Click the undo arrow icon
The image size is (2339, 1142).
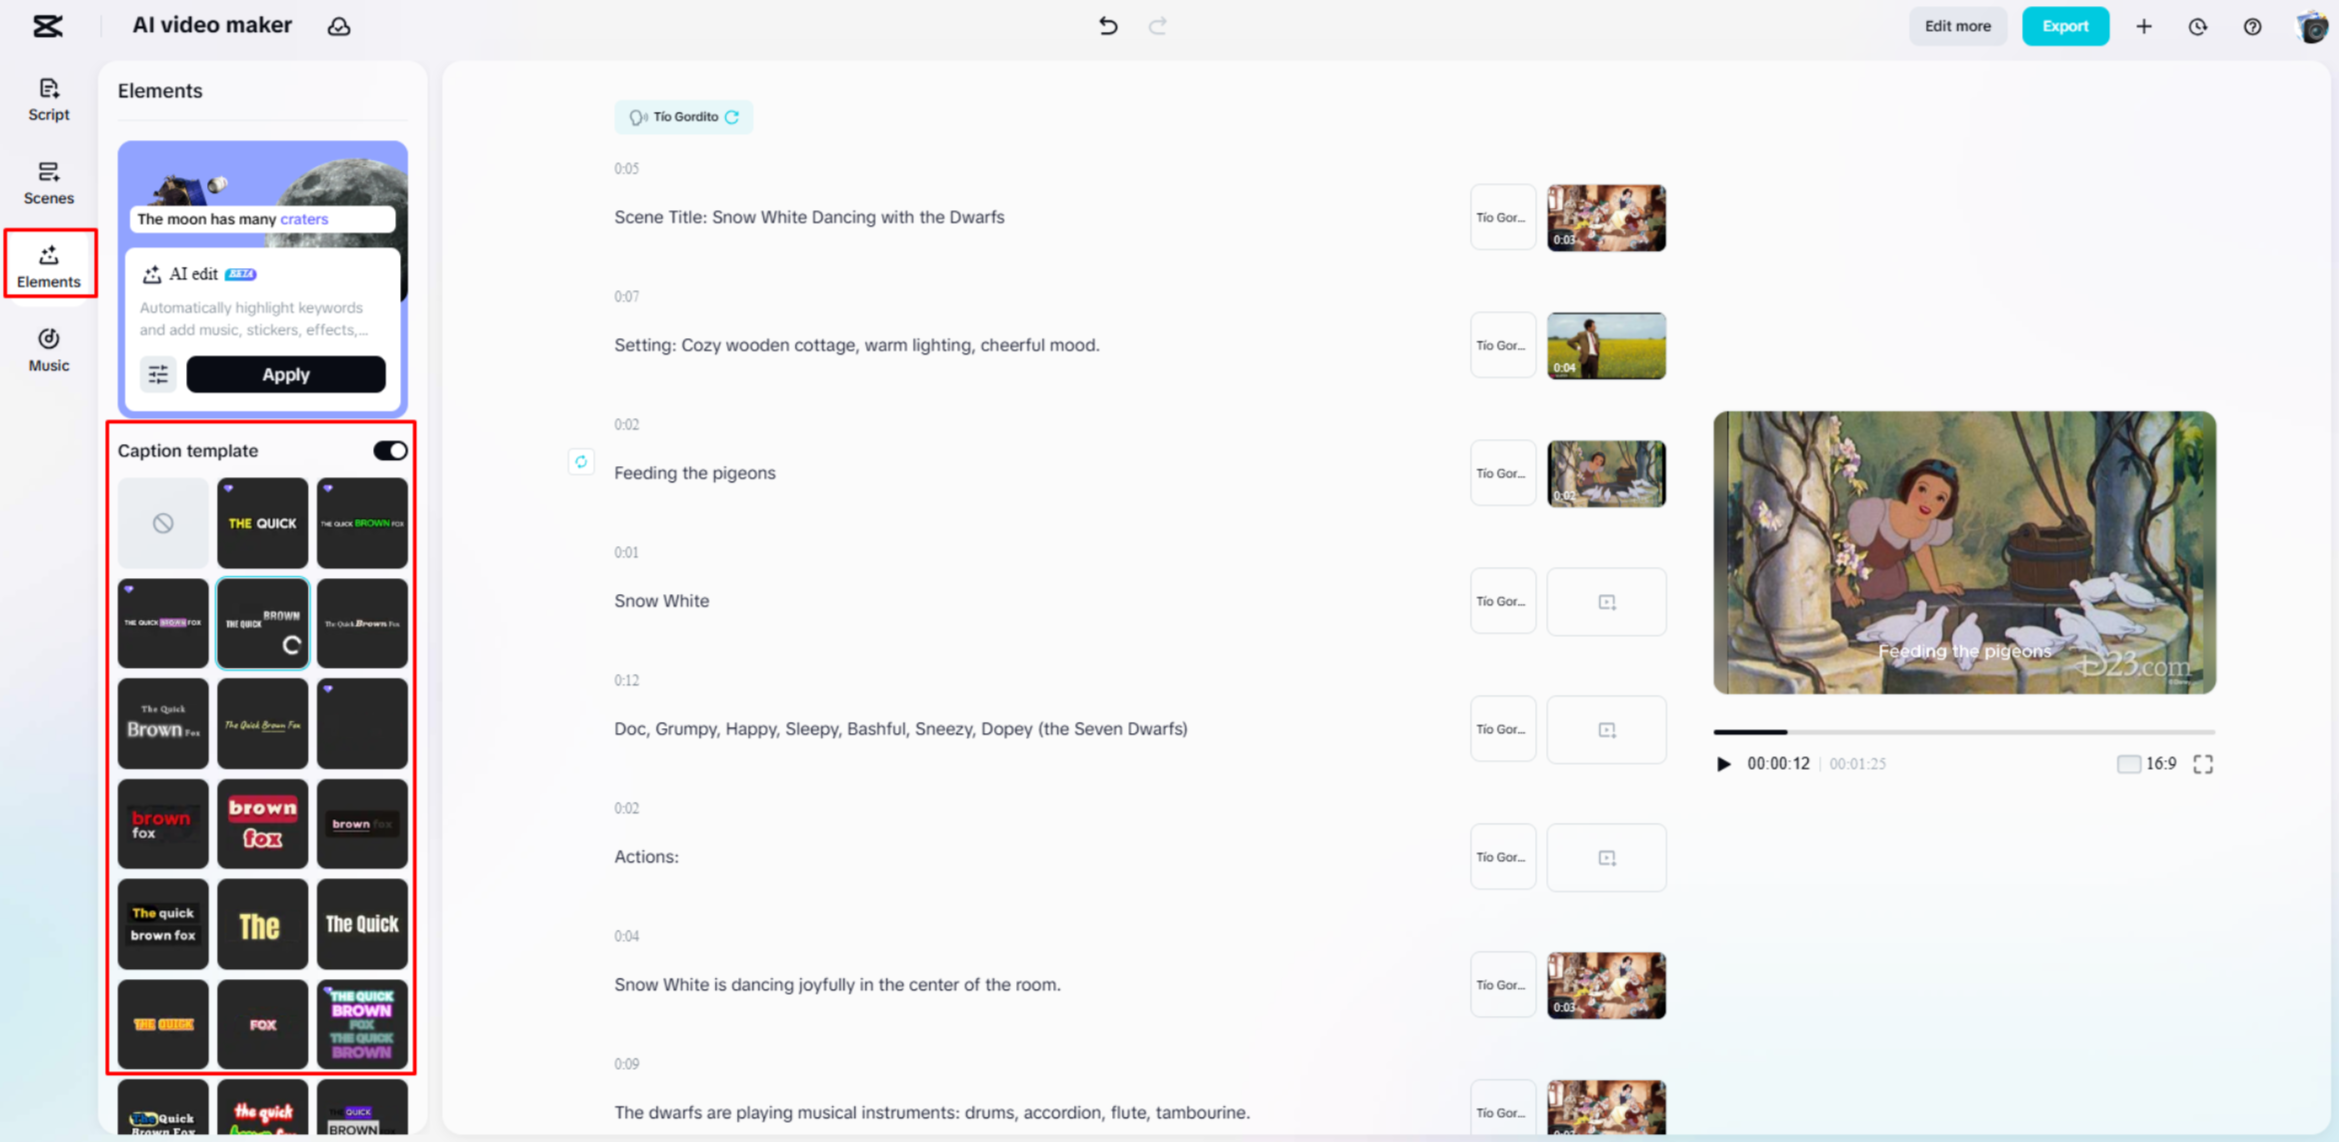(x=1108, y=26)
